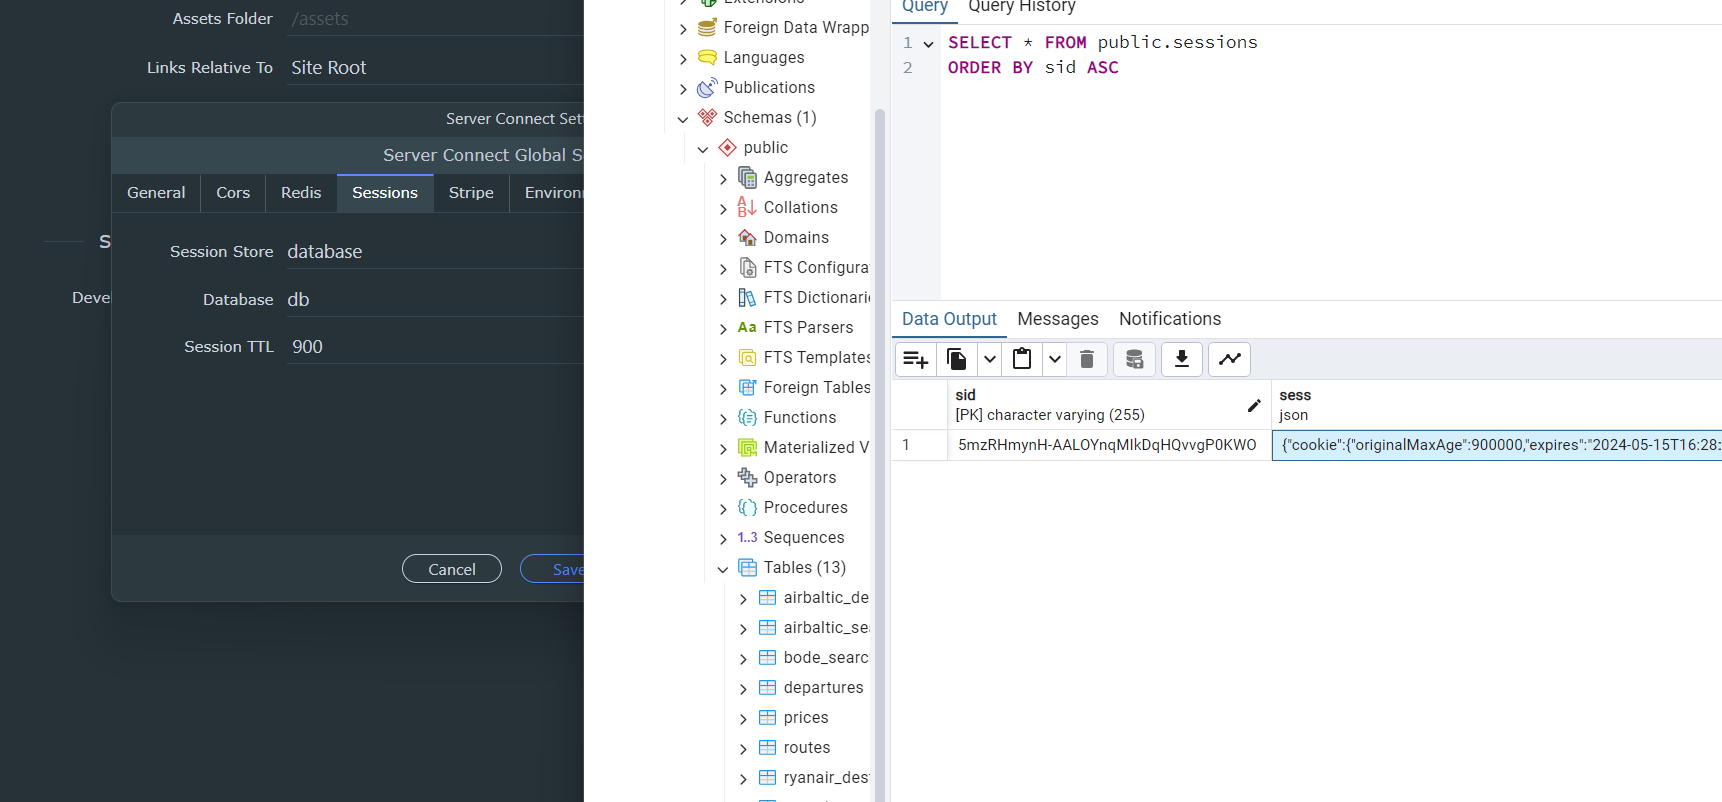The image size is (1722, 802).
Task: Click the Functions tree icon
Action: 747,417
